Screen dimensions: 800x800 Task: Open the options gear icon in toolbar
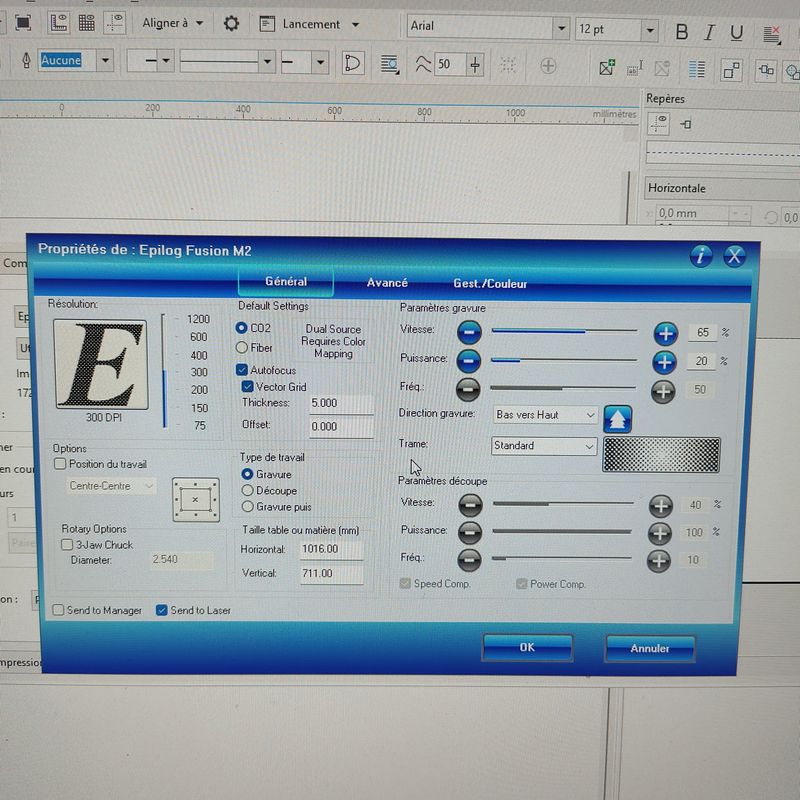click(x=231, y=23)
